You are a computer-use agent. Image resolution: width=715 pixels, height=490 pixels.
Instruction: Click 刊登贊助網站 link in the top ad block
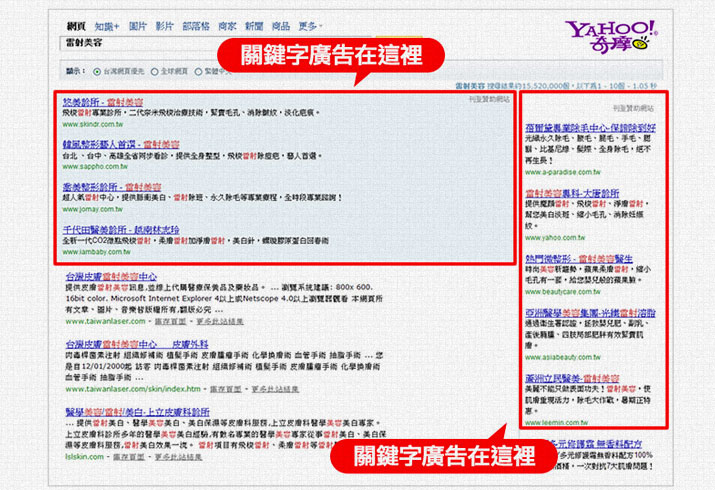coord(489,99)
